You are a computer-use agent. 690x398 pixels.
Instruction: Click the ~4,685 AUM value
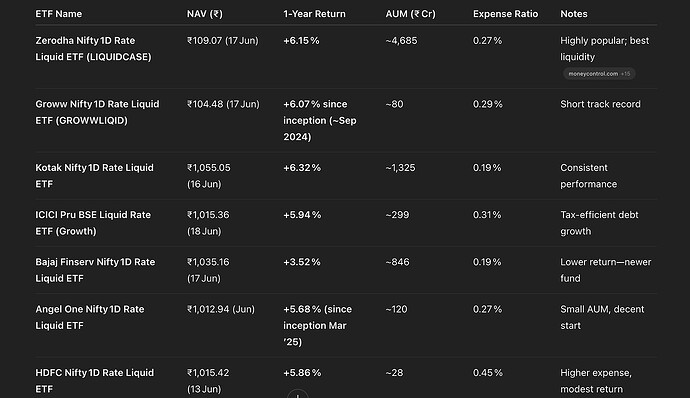[401, 41]
